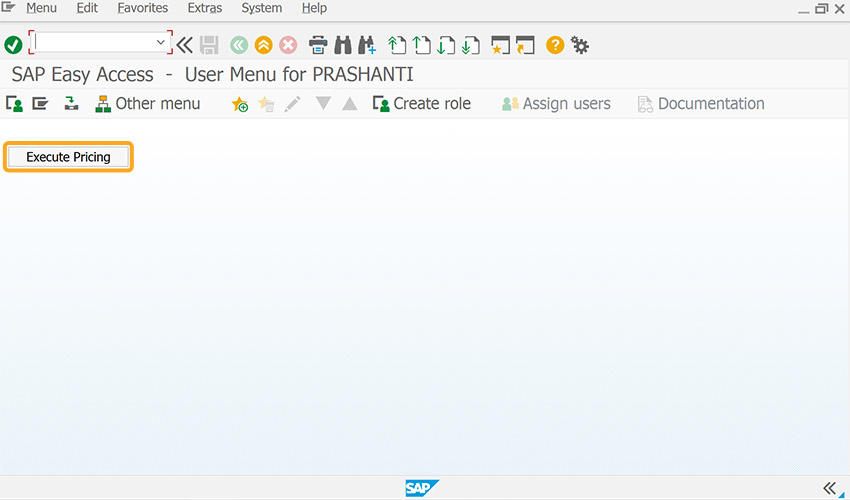Click the Other menu button
The height and width of the screenshot is (500, 850).
(147, 104)
